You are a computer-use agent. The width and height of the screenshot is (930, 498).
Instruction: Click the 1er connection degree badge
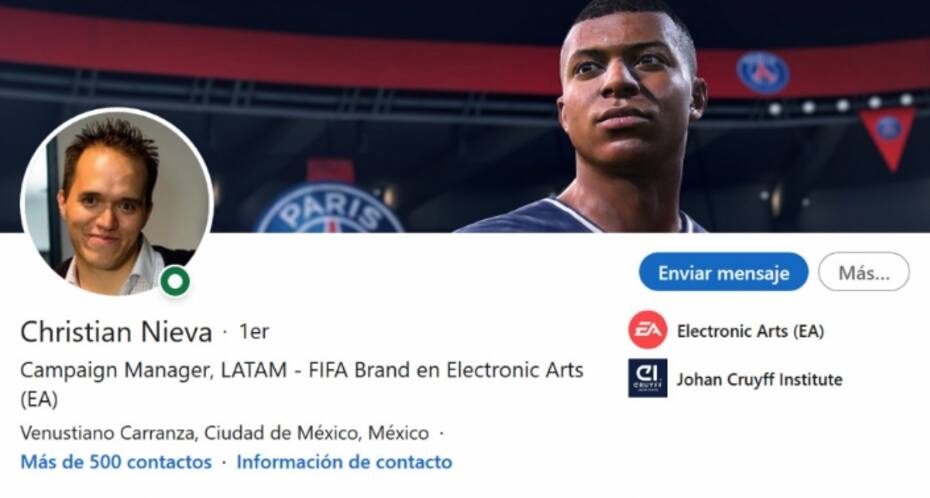coord(254,332)
